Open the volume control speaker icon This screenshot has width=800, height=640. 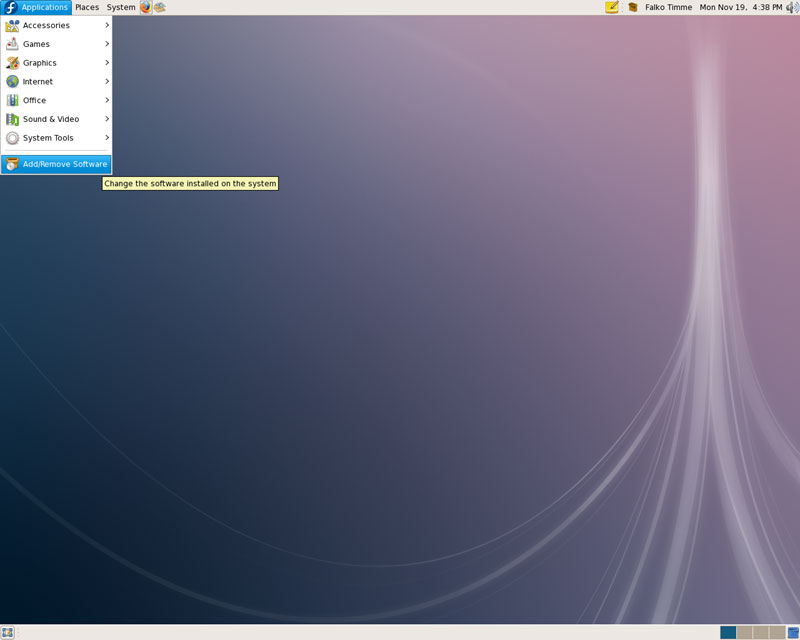pos(792,7)
